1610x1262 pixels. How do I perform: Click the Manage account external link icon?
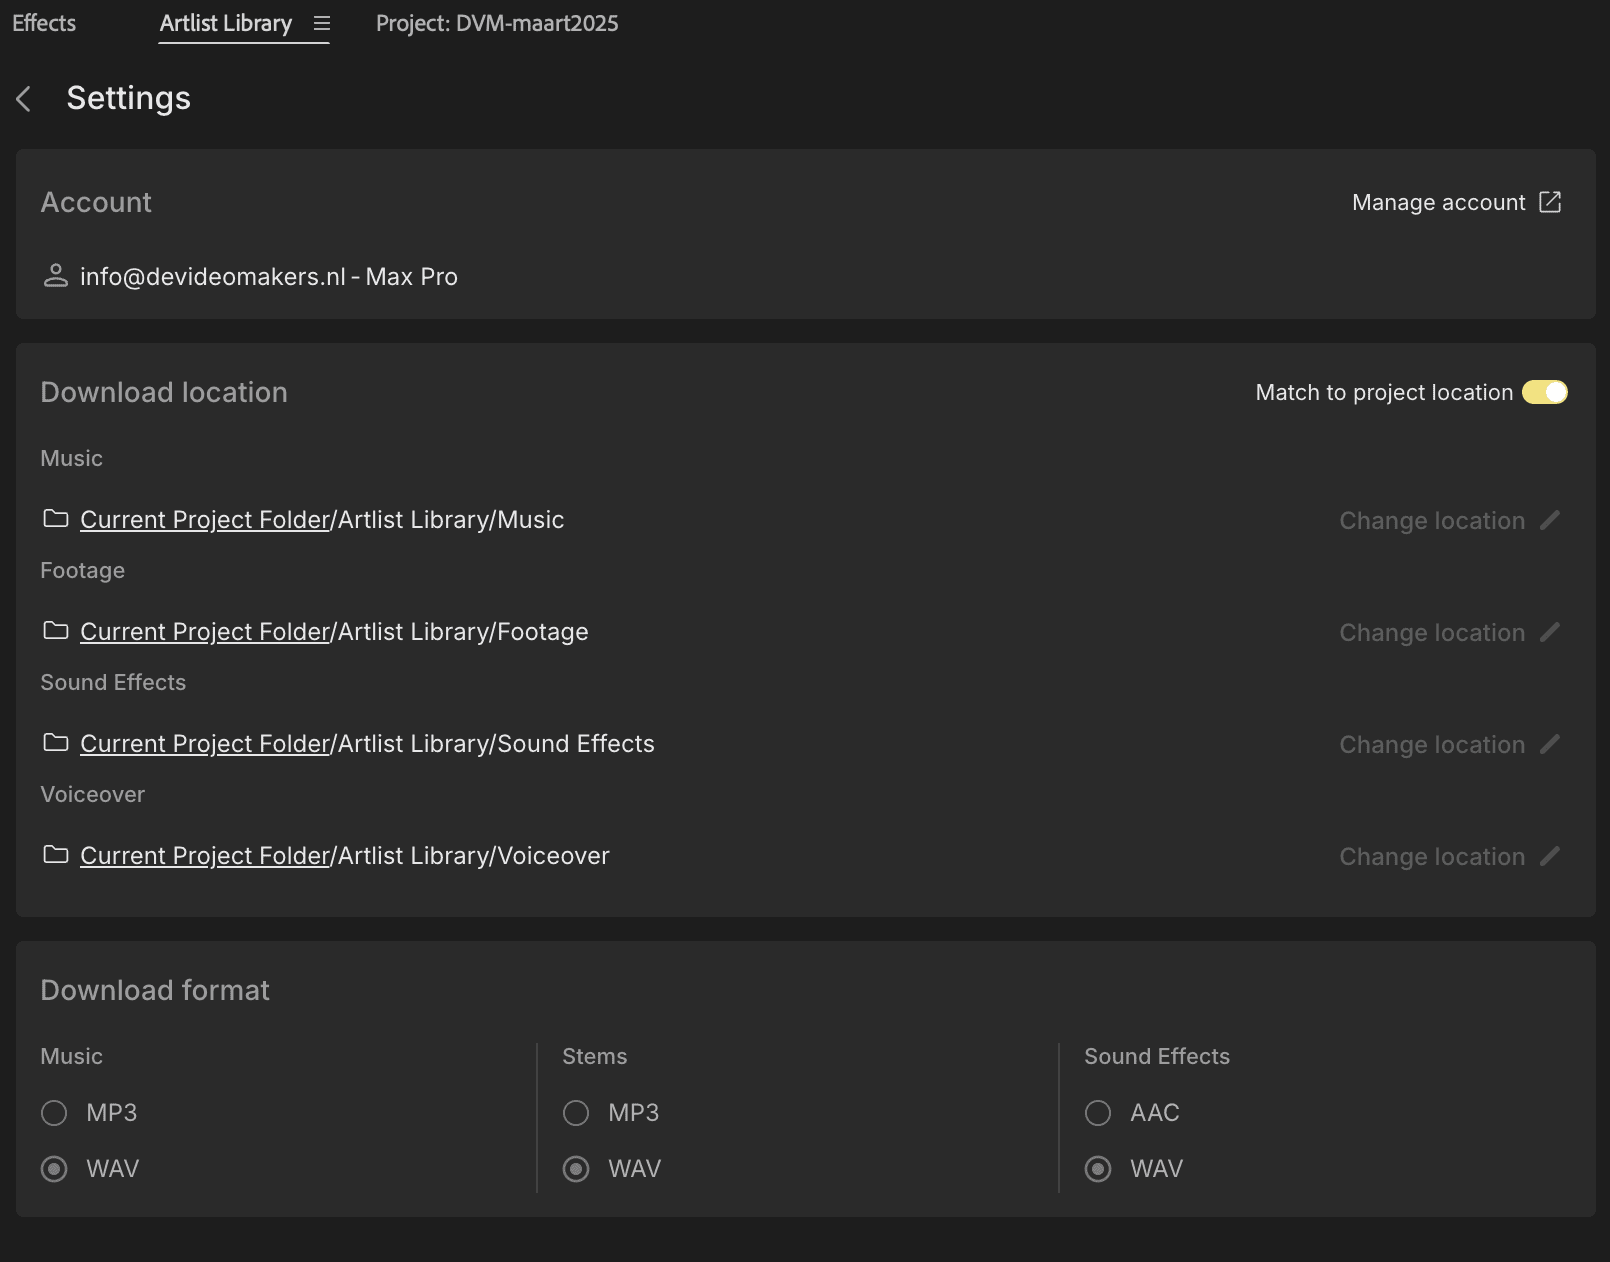(x=1549, y=202)
